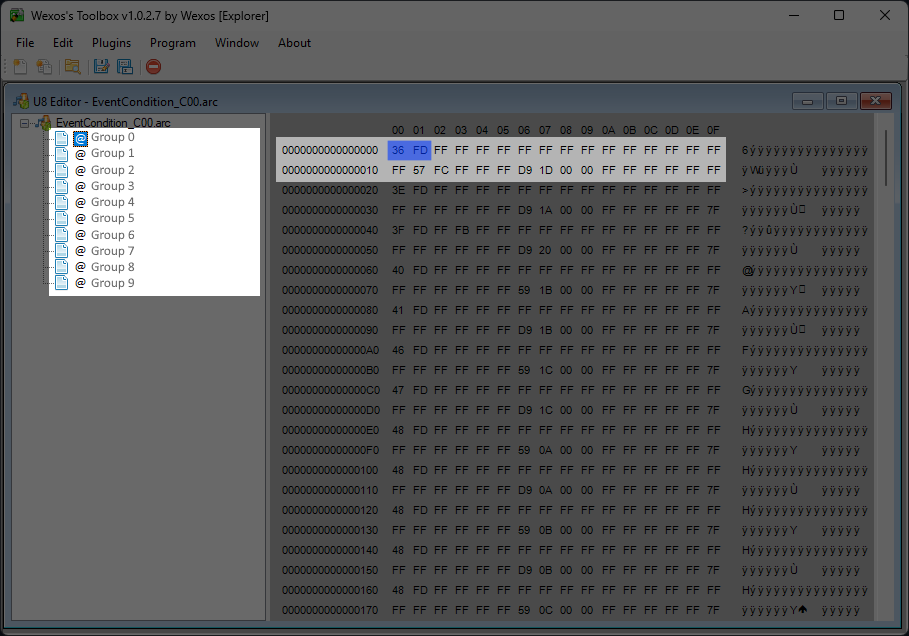Close the U8 Editor child window
The image size is (909, 636).
click(875, 101)
